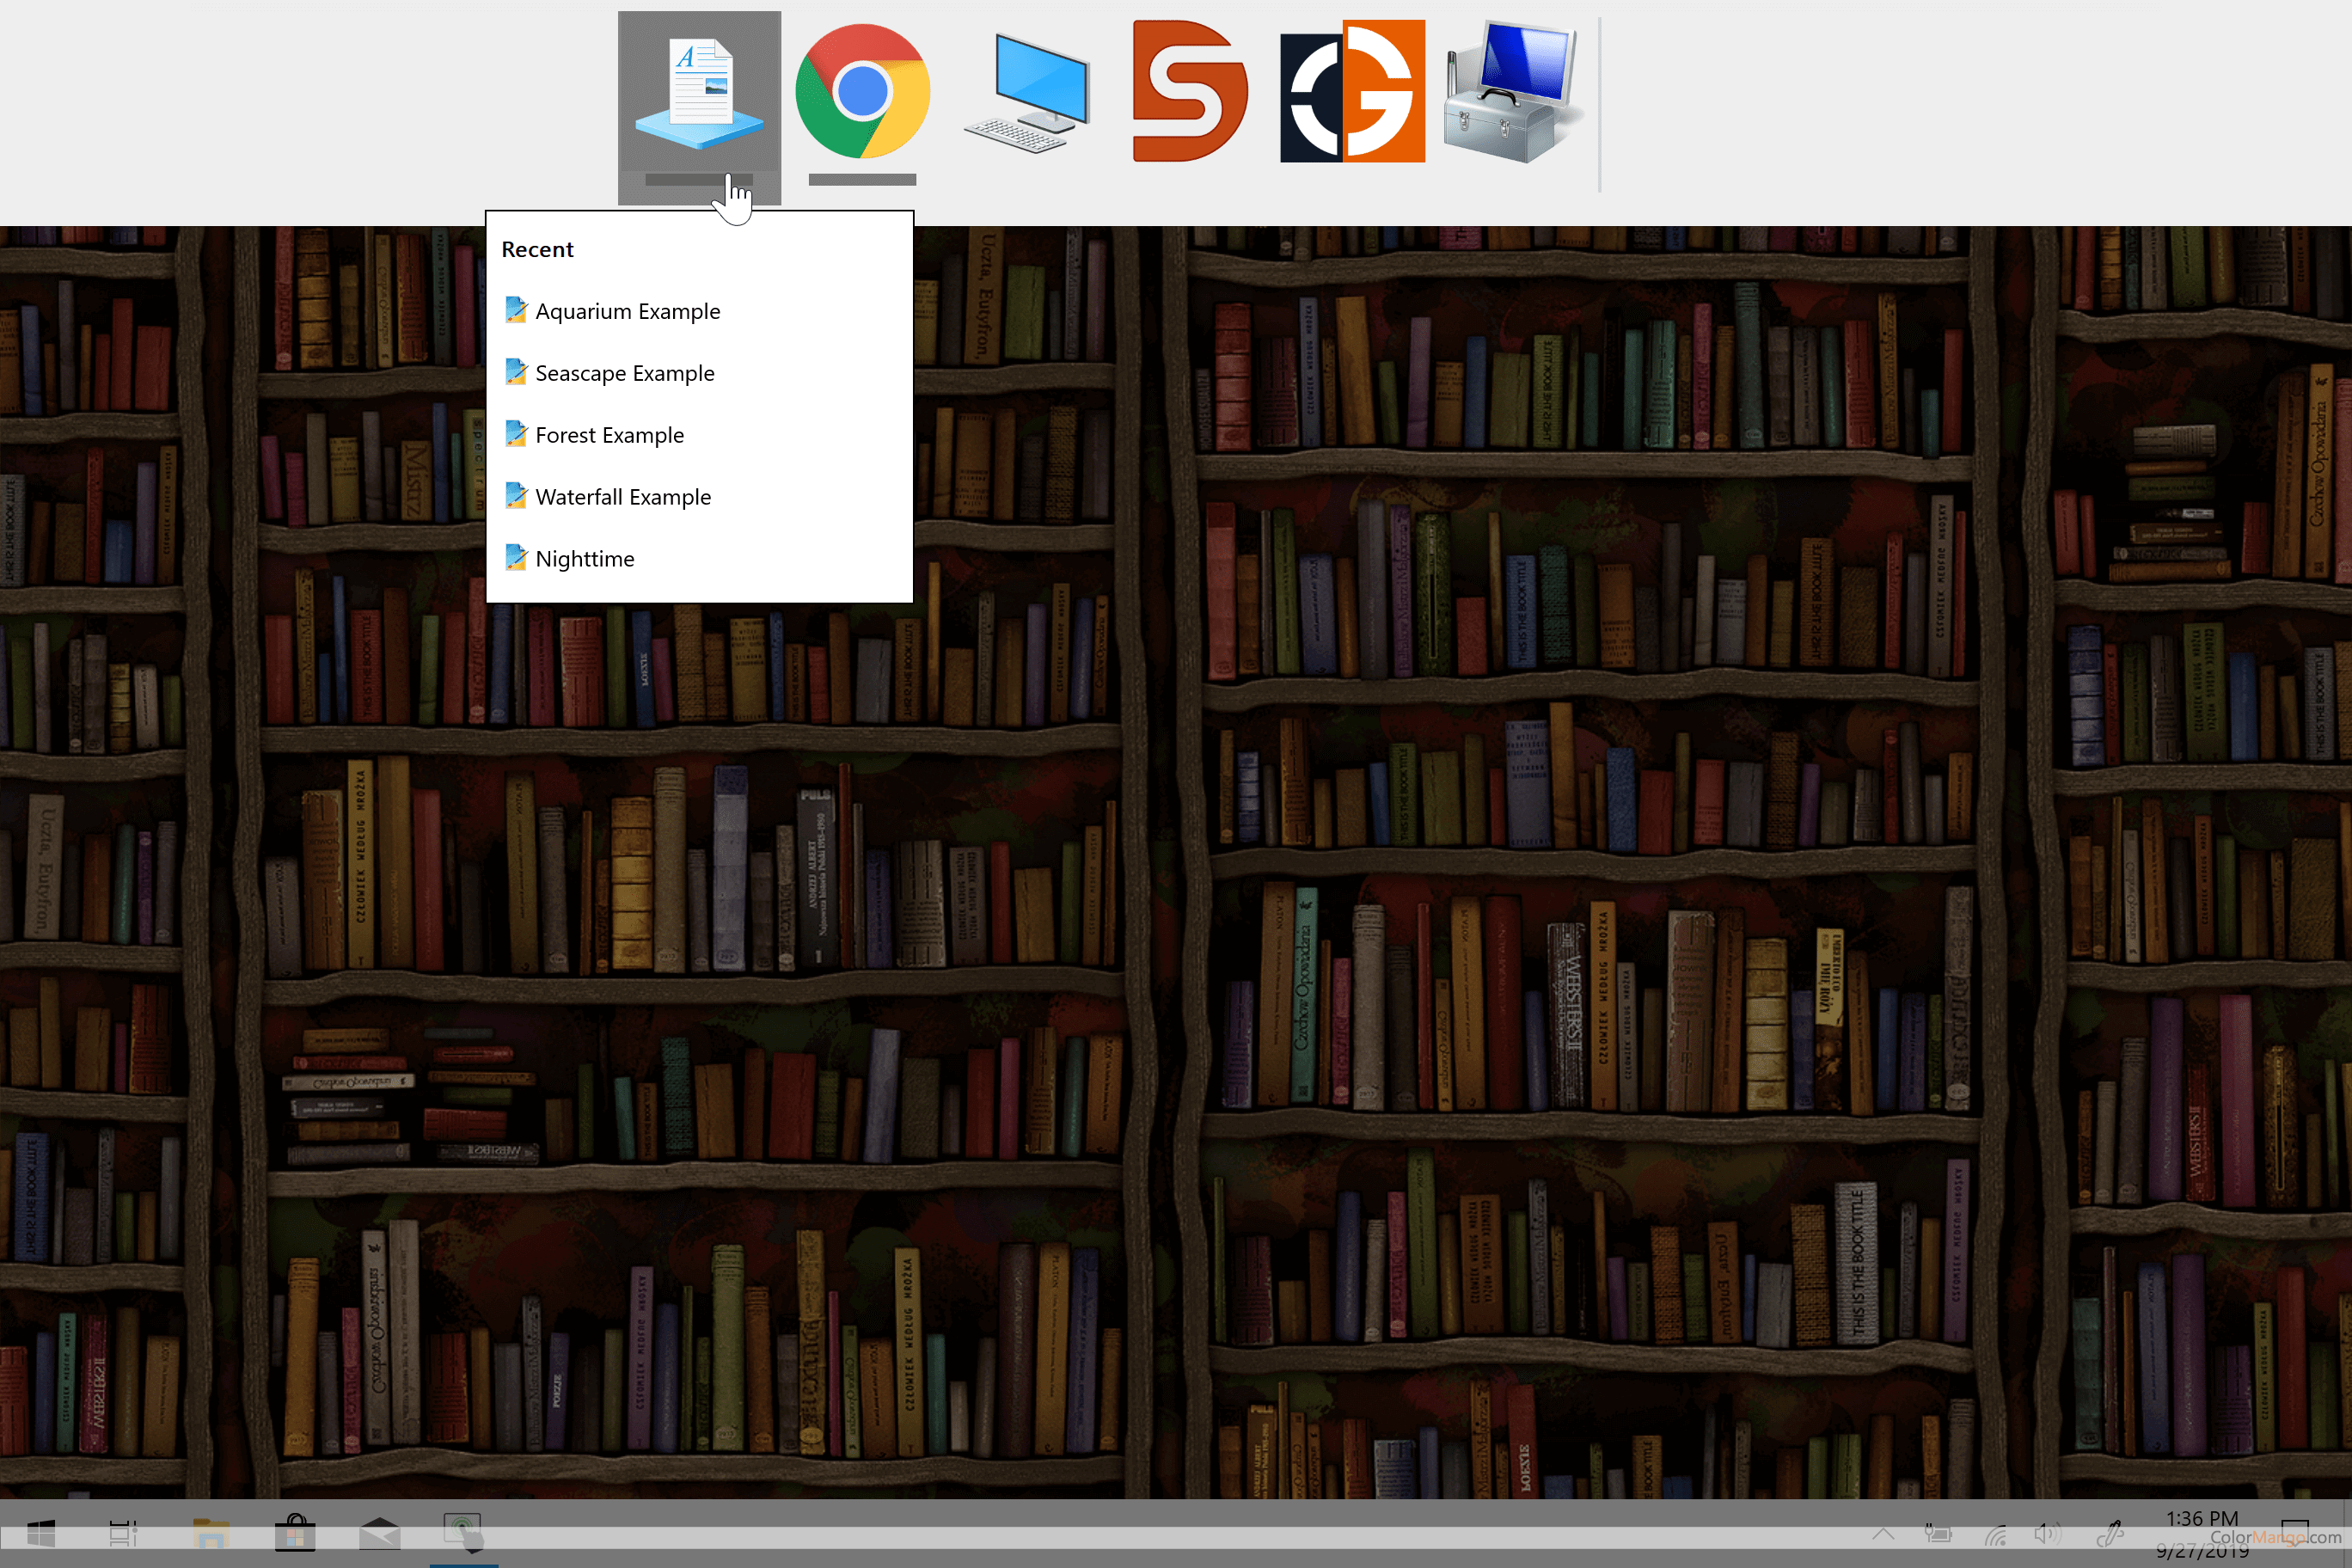This screenshot has height=1568, width=2352.
Task: Open Waterfall Example recent item
Action: [x=622, y=497]
